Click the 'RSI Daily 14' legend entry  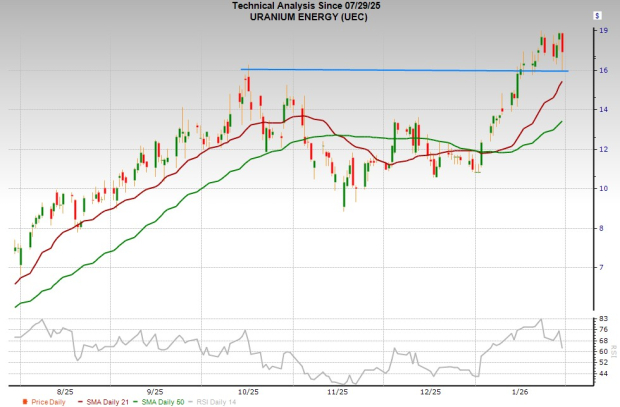point(216,402)
